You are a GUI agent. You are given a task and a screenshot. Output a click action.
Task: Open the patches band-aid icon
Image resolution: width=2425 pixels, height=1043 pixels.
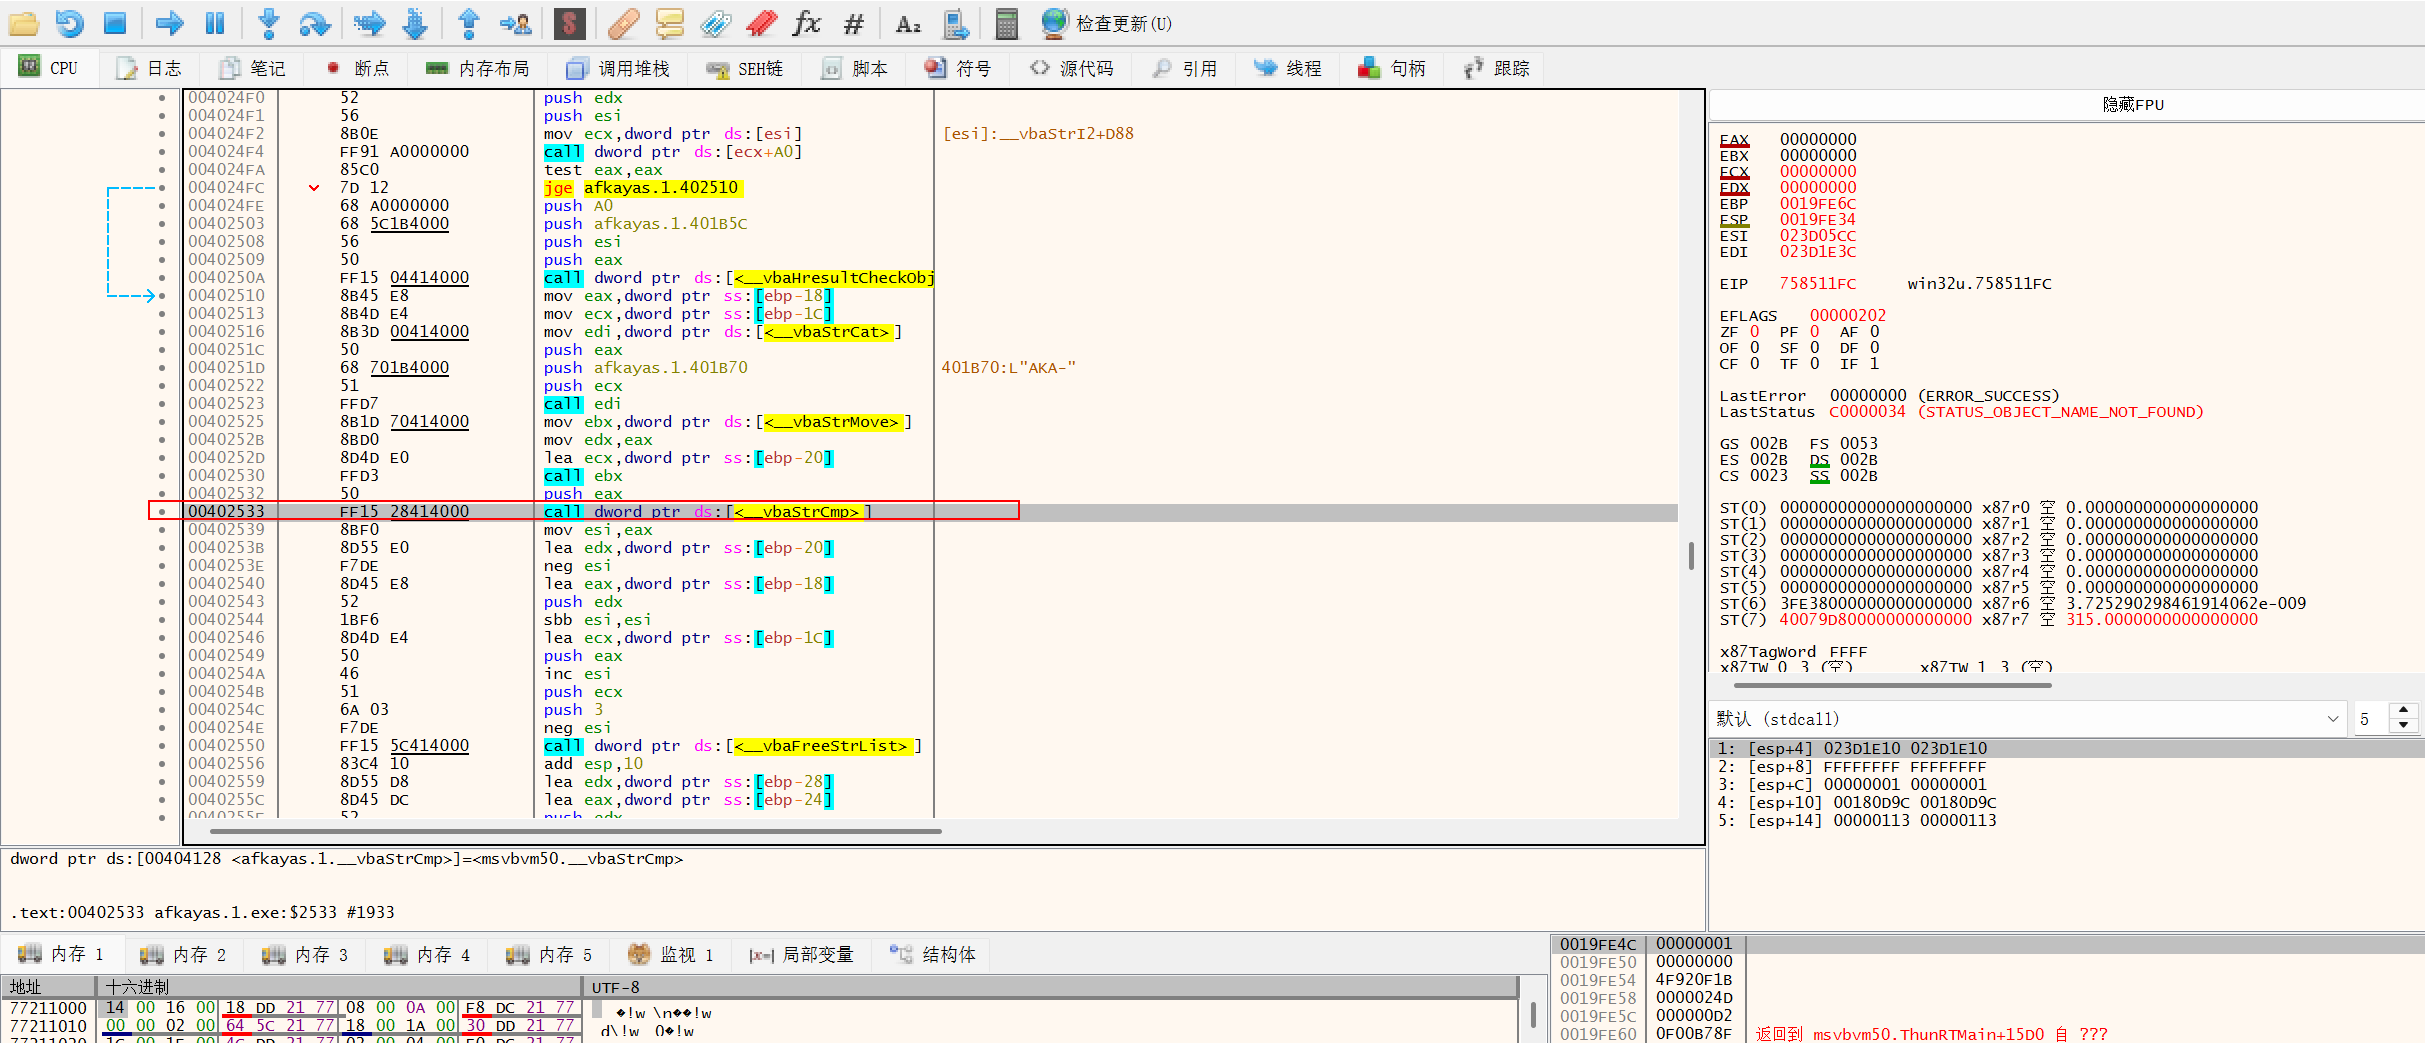pyautogui.click(x=623, y=23)
